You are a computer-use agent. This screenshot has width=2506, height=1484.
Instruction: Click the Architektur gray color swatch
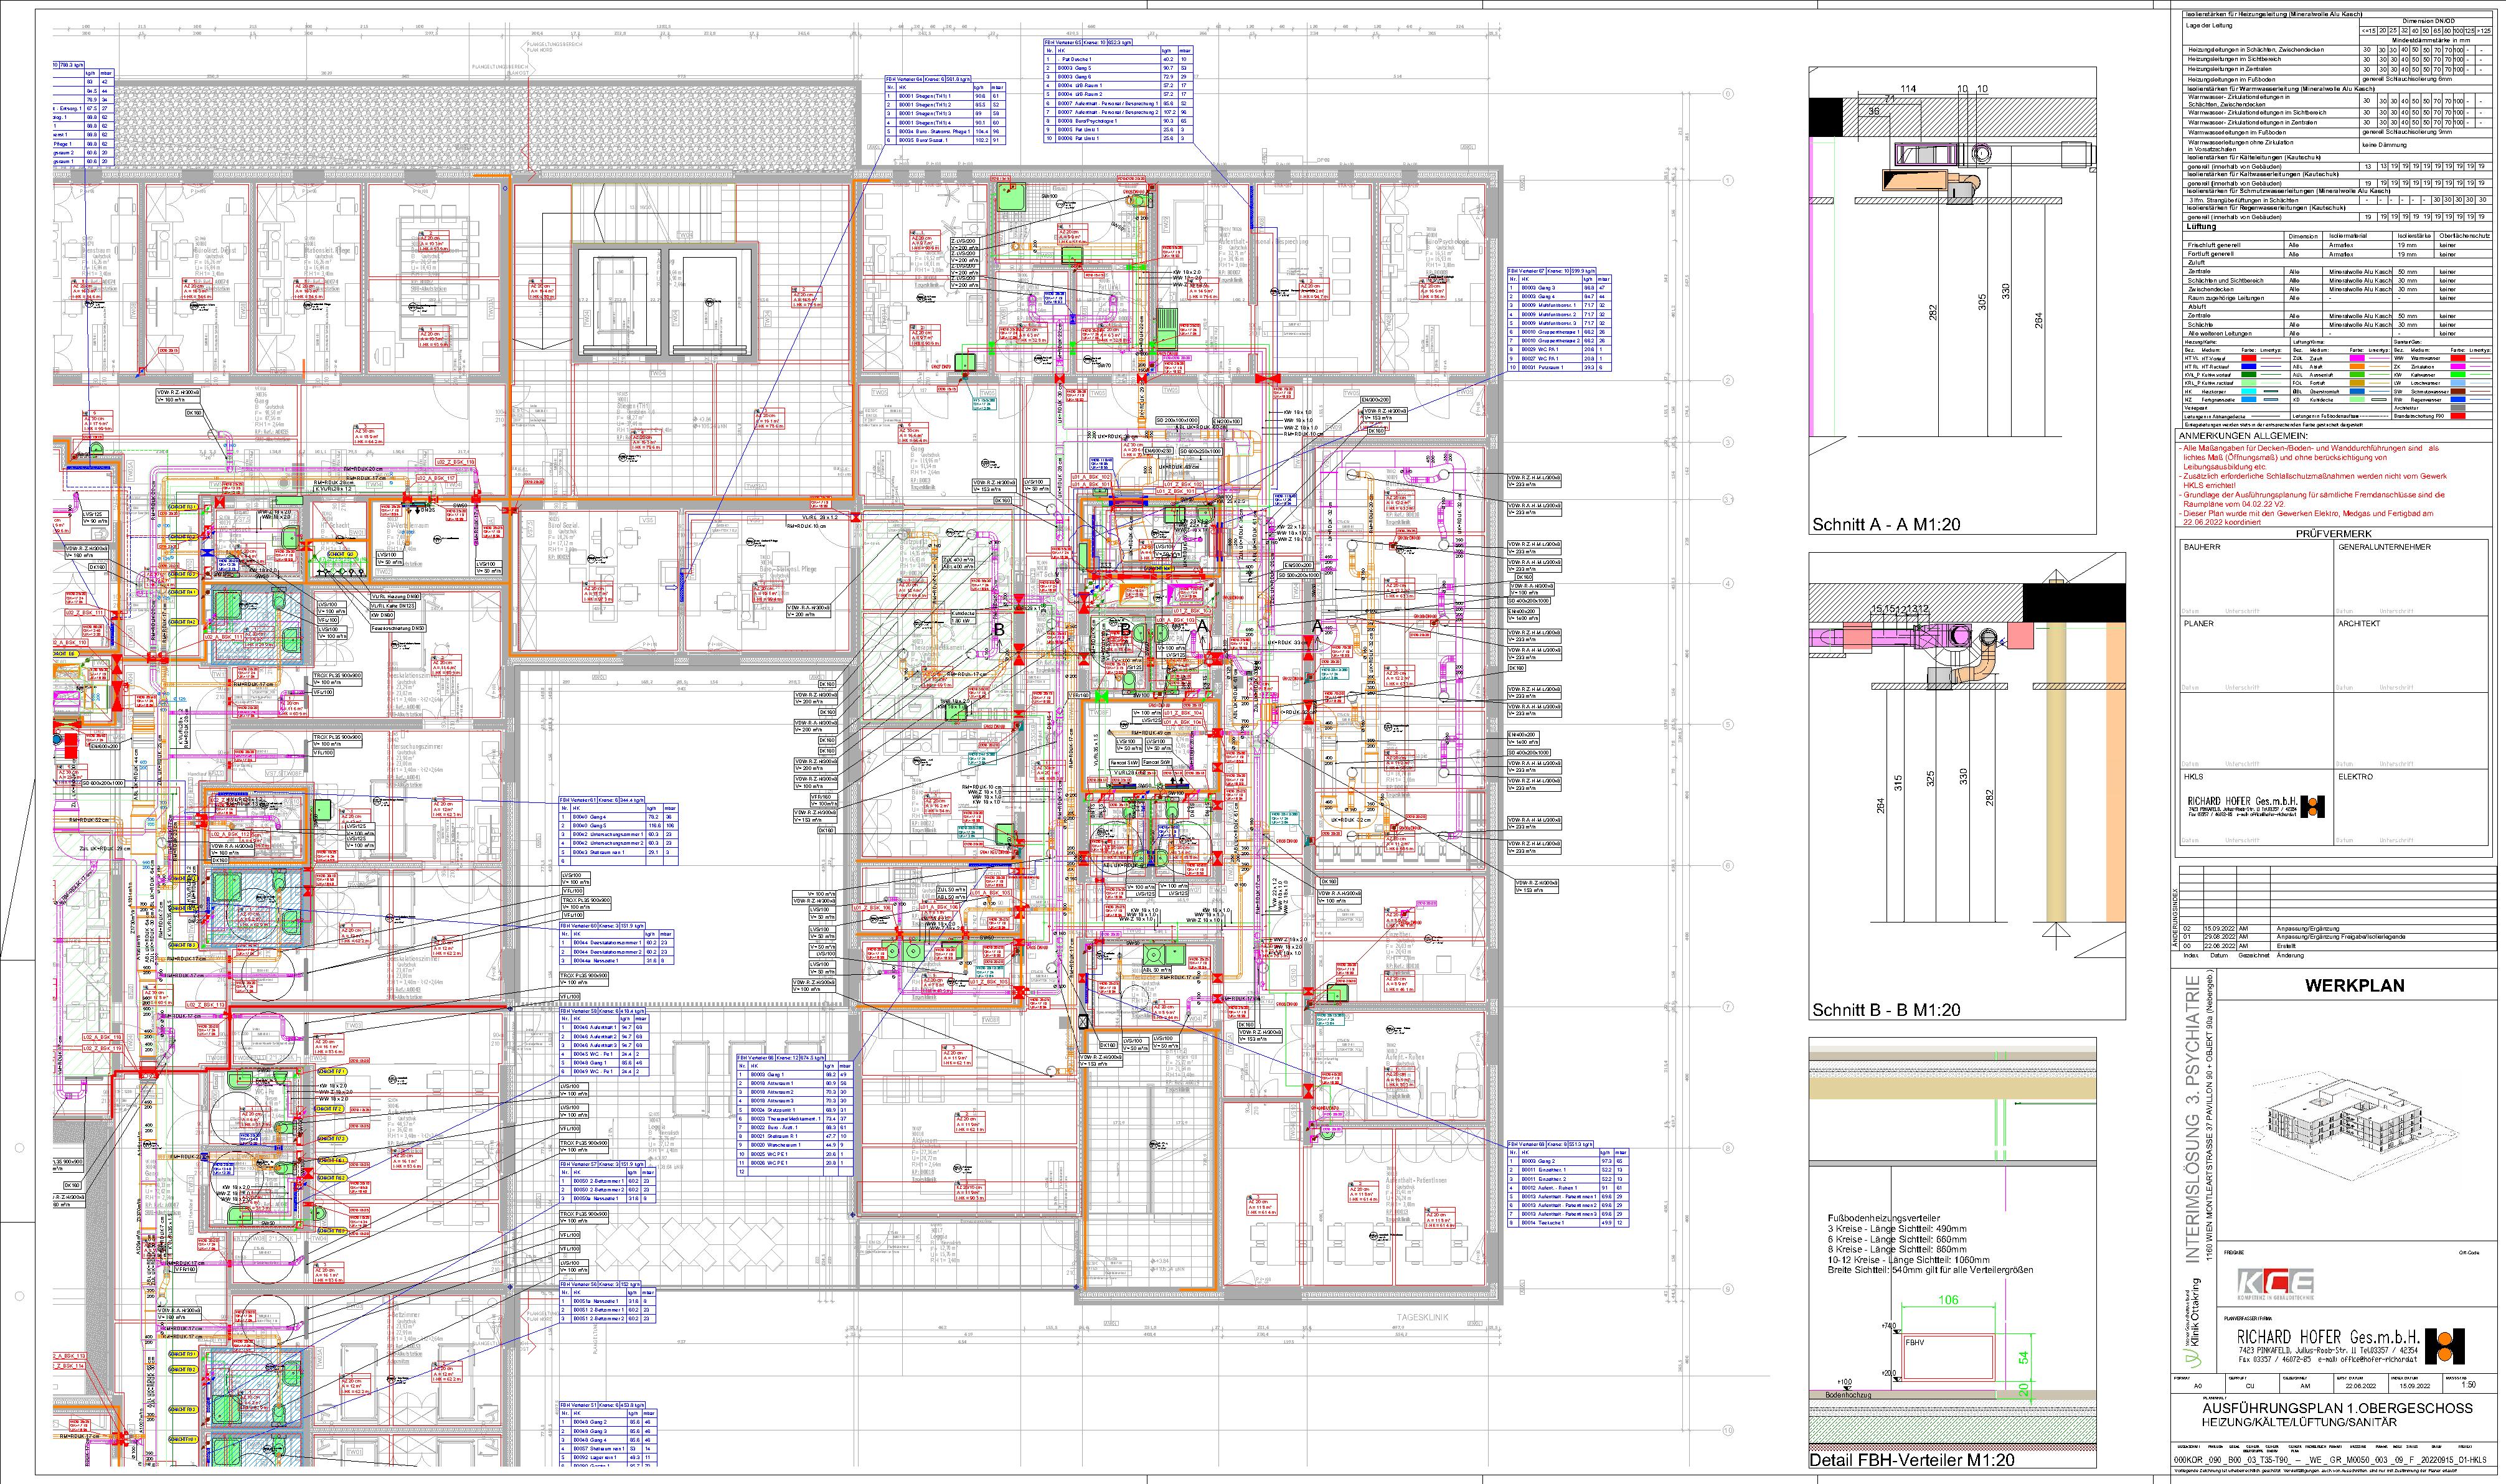click(2458, 408)
